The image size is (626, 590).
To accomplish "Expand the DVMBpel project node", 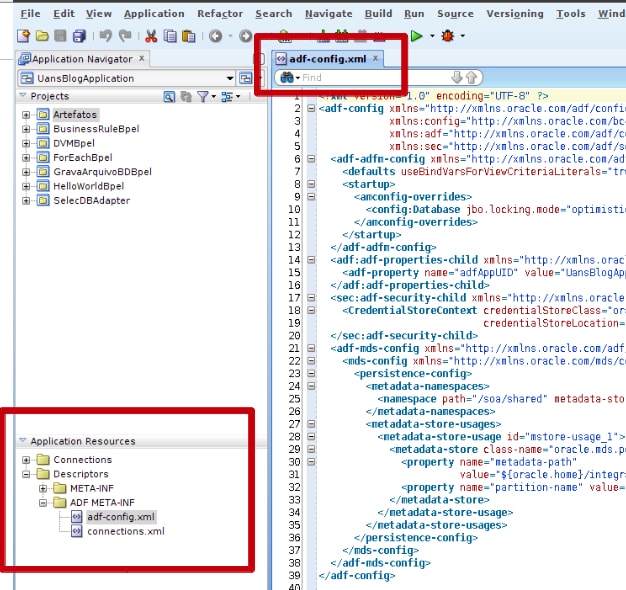I will pos(26,143).
